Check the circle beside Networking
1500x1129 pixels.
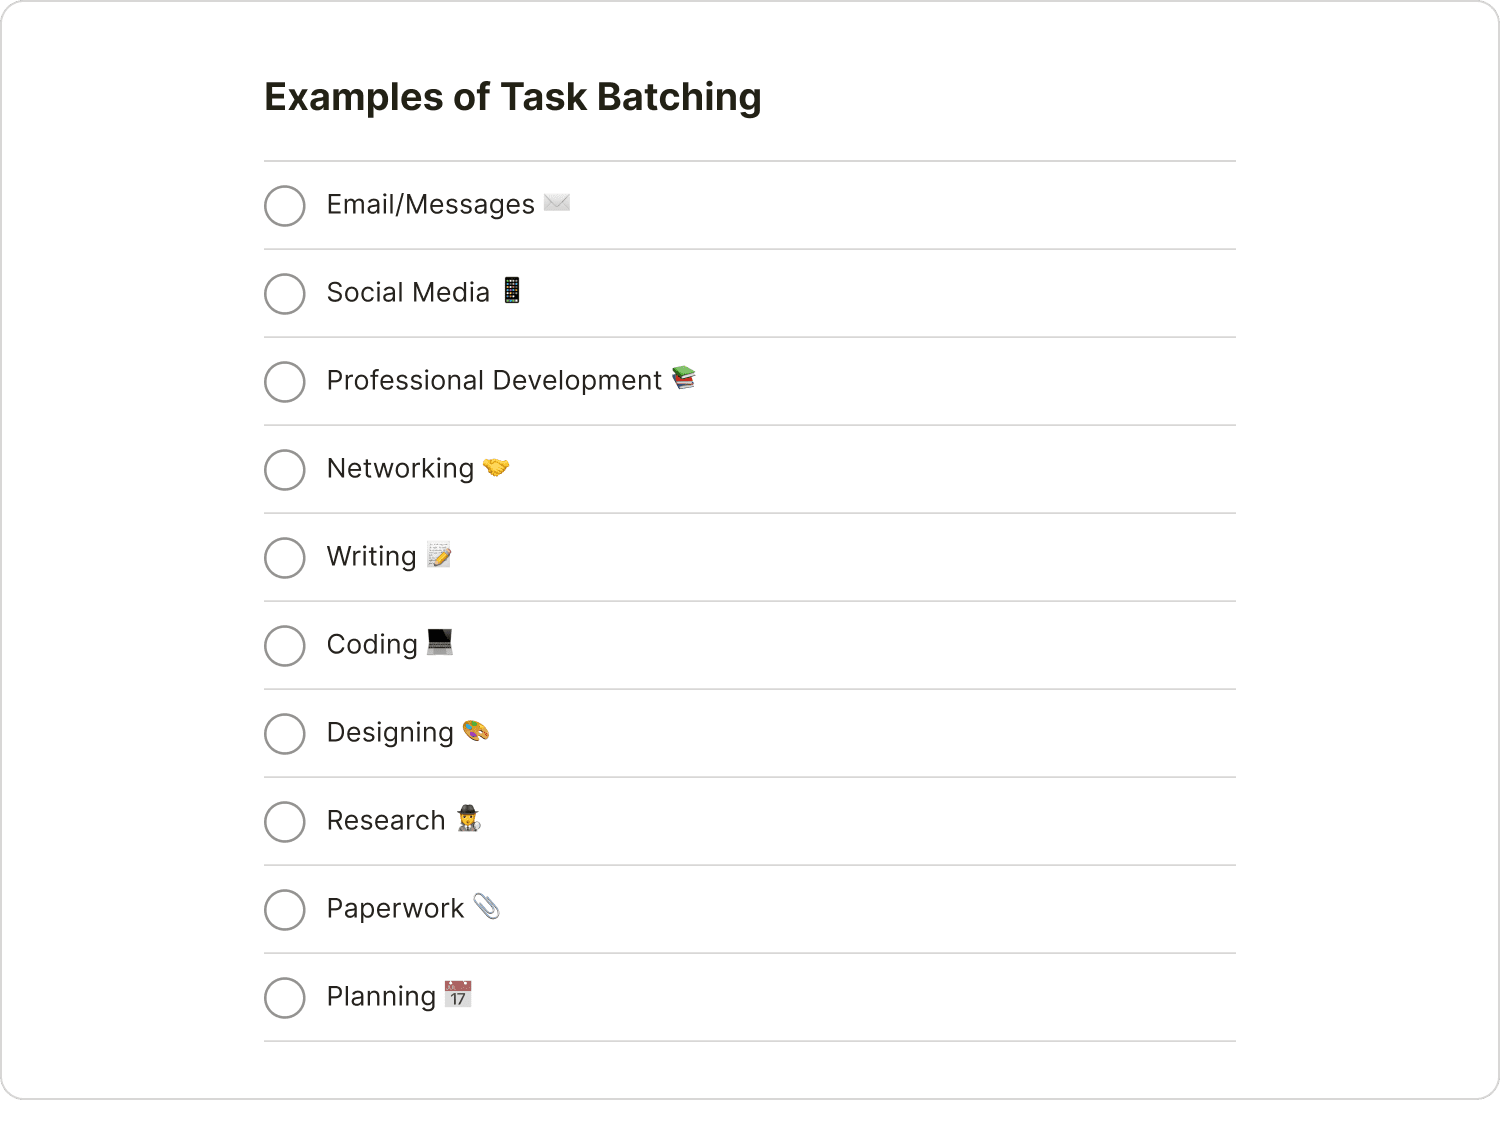284,470
